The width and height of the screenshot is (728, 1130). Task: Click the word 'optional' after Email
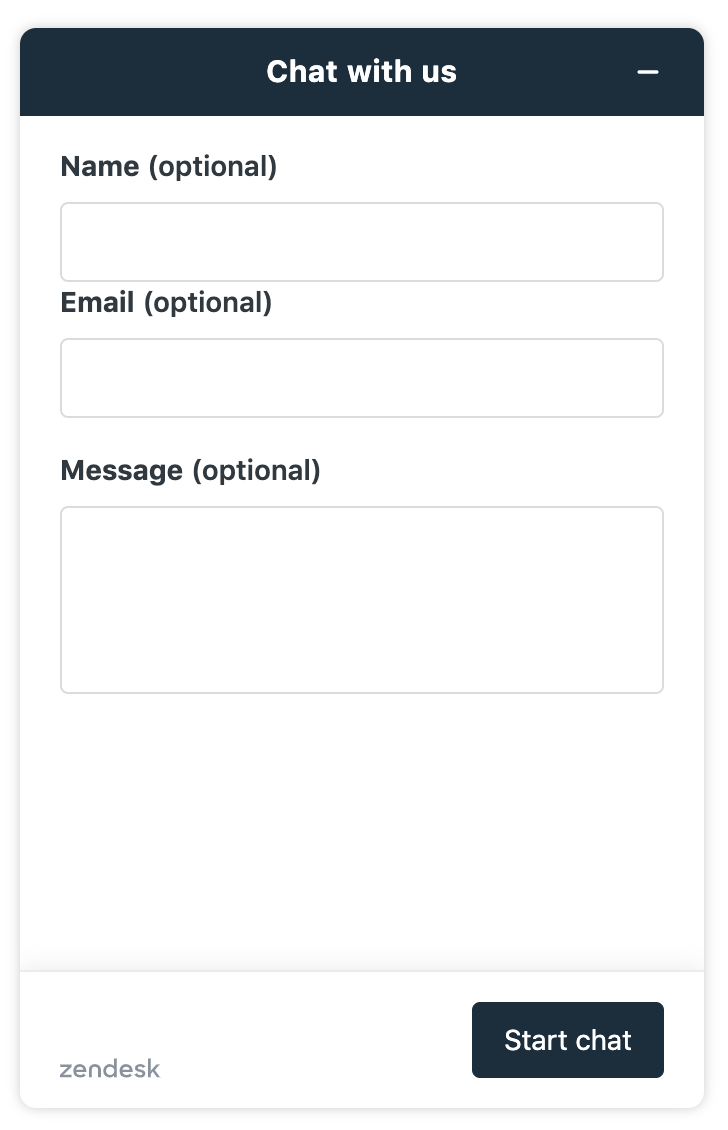click(208, 303)
